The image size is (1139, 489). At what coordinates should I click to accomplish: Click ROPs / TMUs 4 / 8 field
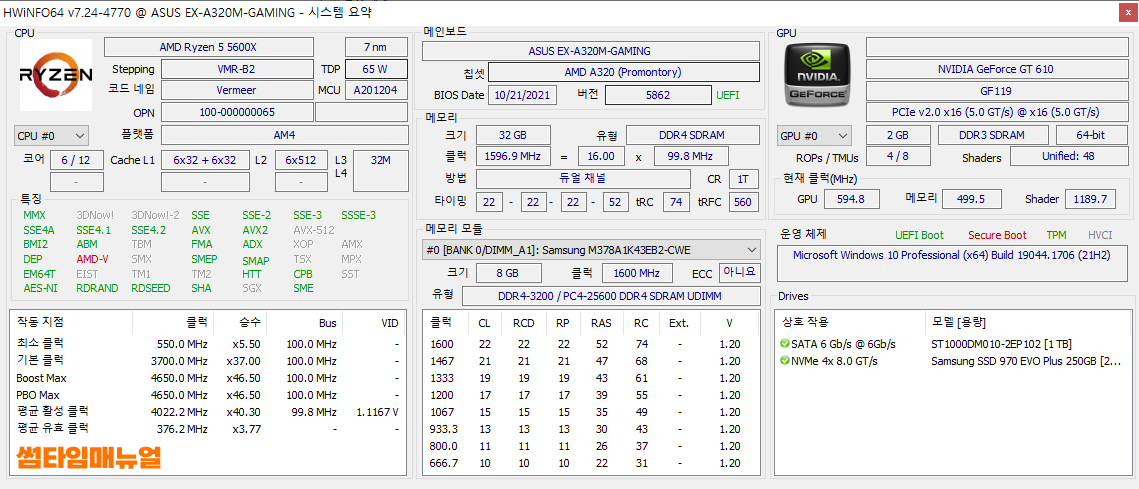898,157
